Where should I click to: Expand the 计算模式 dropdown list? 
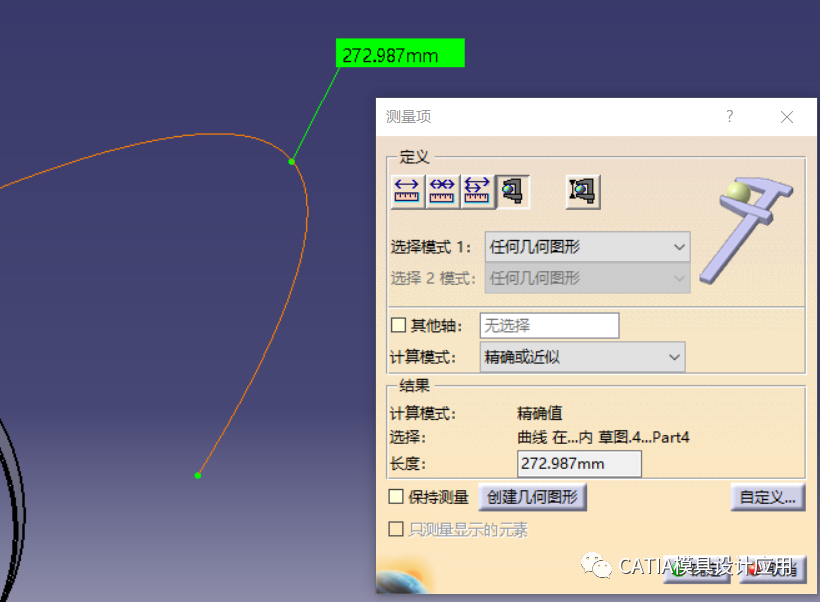pyautogui.click(x=582, y=357)
